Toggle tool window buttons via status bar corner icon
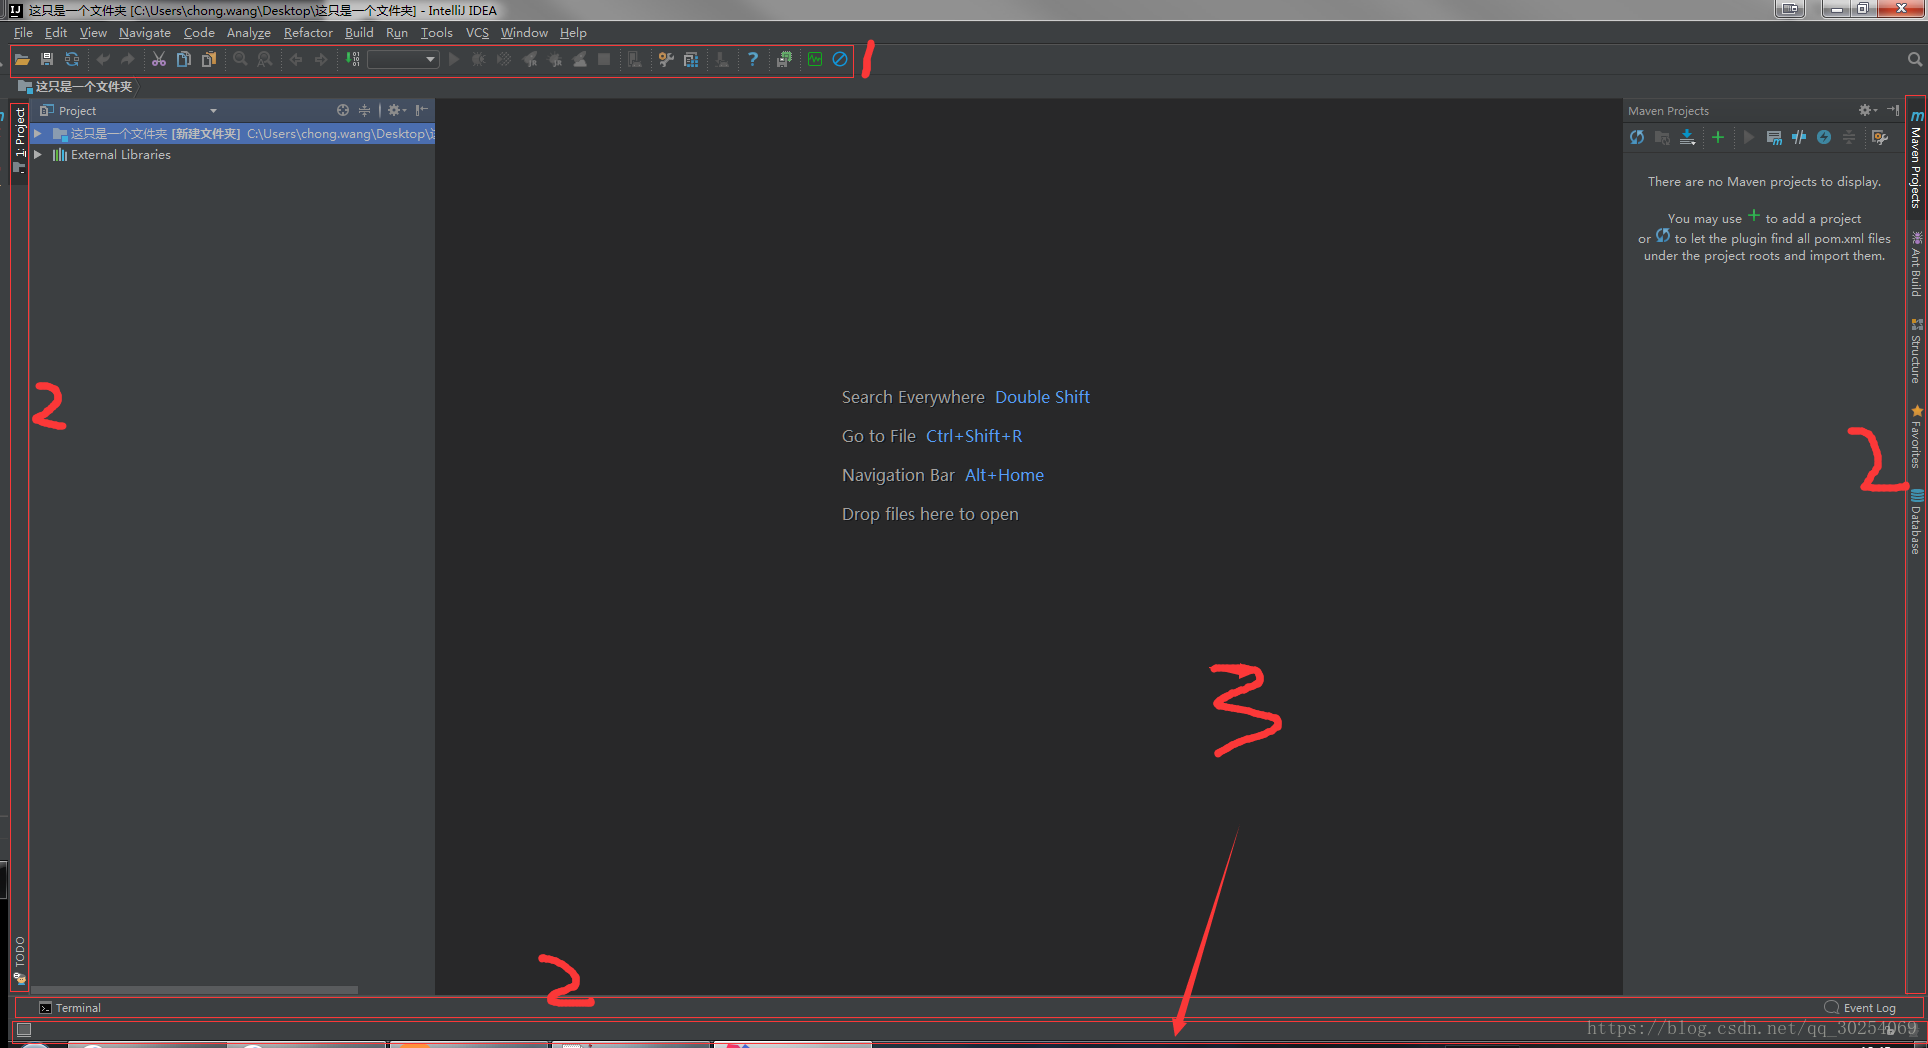Image resolution: width=1928 pixels, height=1048 pixels. tap(24, 1029)
